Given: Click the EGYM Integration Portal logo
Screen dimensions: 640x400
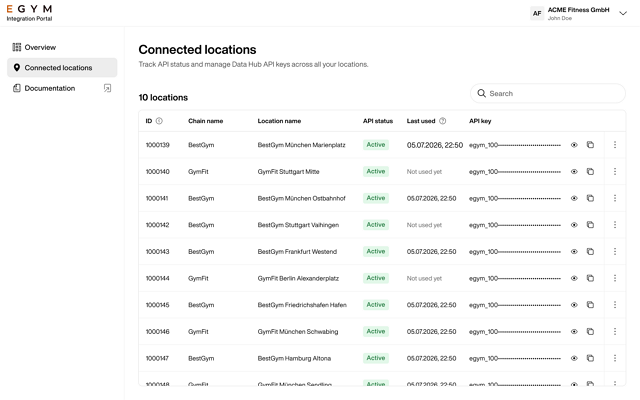Looking at the screenshot, I should [x=29, y=13].
